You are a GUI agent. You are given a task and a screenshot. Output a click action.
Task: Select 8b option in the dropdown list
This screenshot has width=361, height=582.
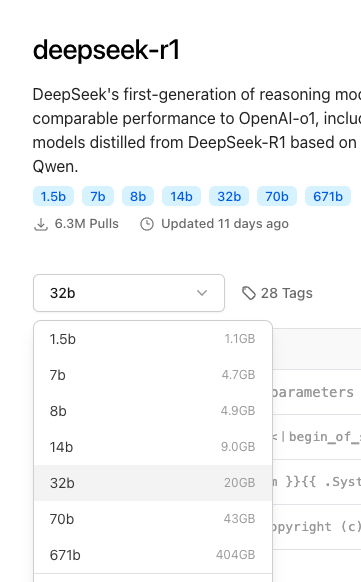(153, 411)
